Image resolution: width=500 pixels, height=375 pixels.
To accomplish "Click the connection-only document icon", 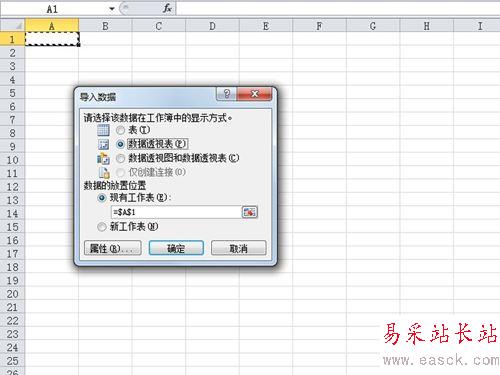I will (x=104, y=172).
